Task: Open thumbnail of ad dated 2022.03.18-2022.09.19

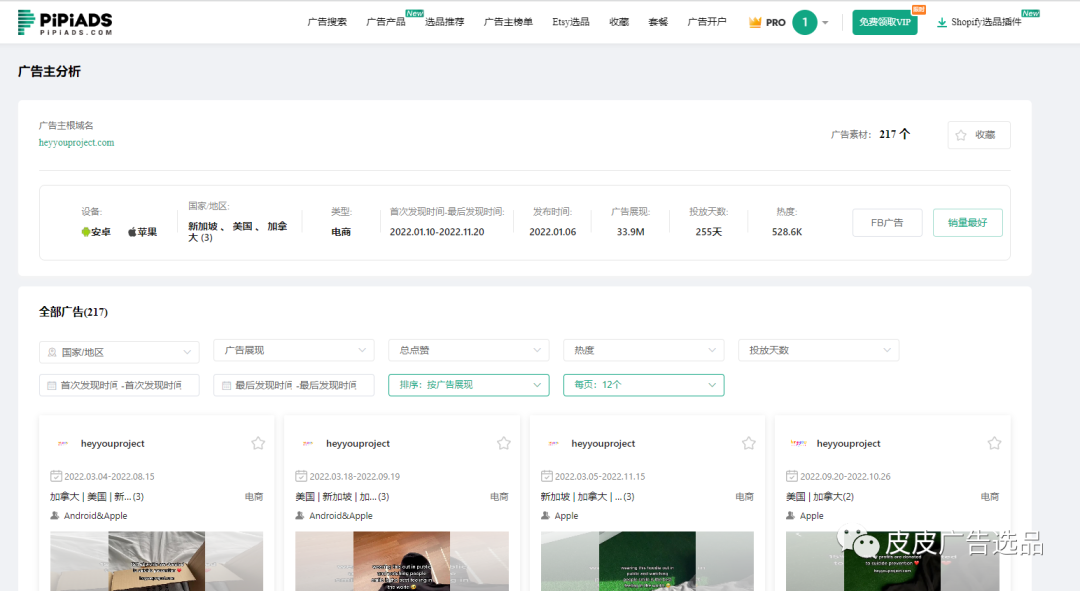Action: [x=402, y=561]
